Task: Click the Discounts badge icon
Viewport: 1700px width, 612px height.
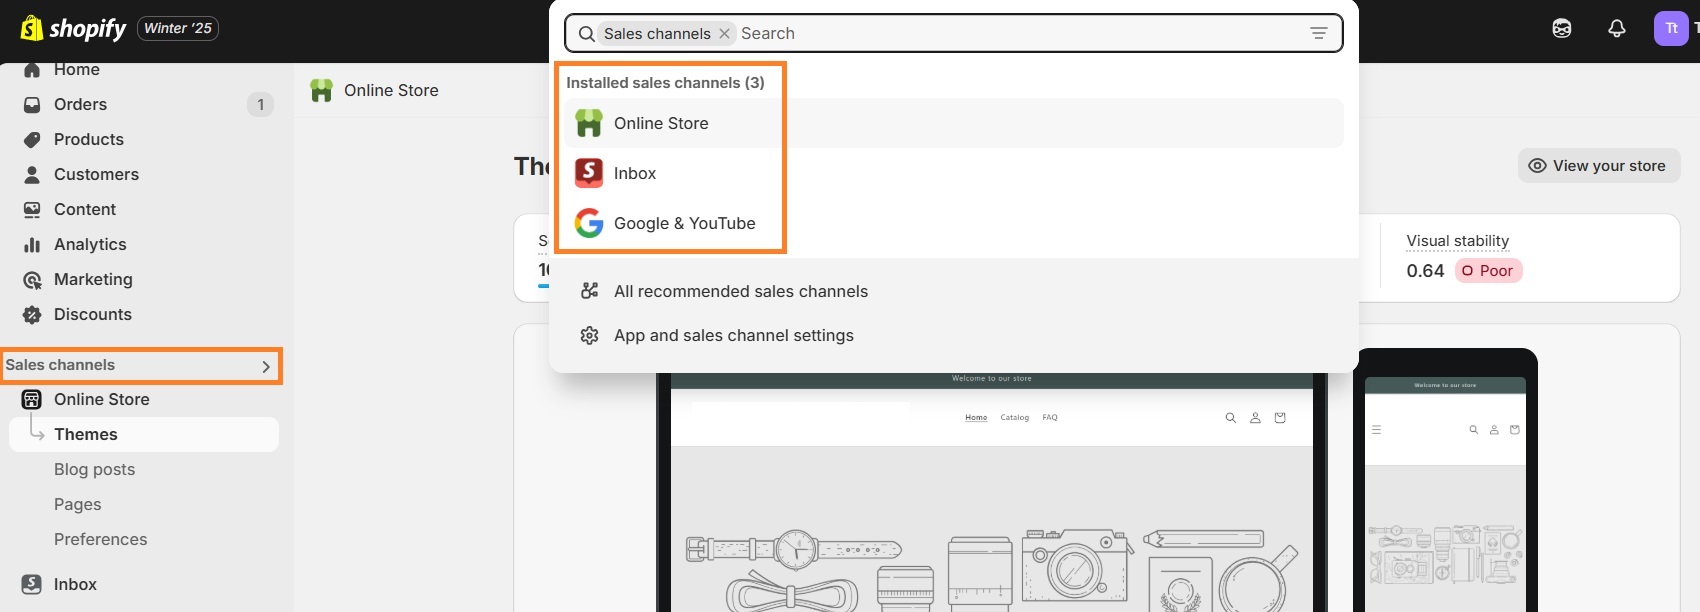Action: (32, 314)
